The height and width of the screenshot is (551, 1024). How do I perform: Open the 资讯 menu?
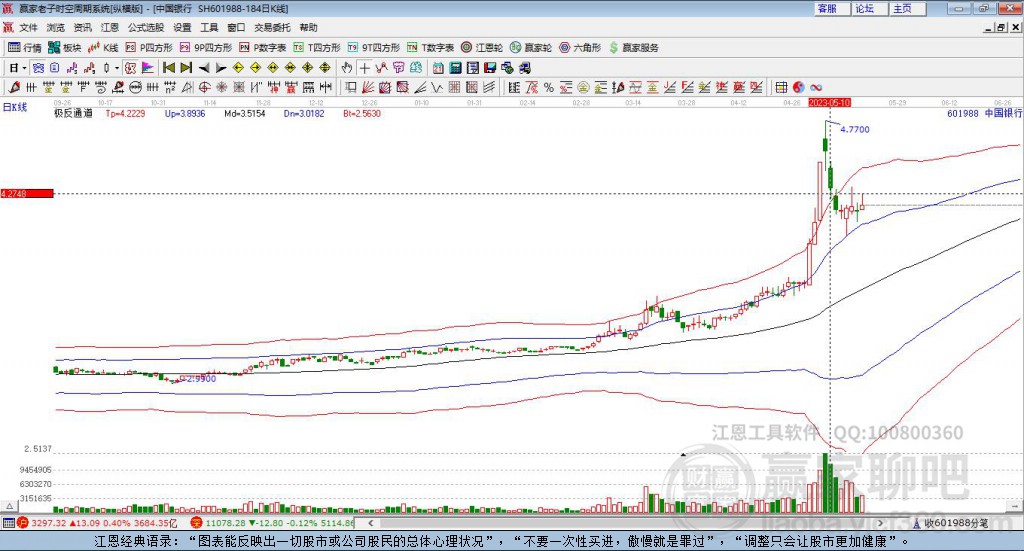coord(82,27)
